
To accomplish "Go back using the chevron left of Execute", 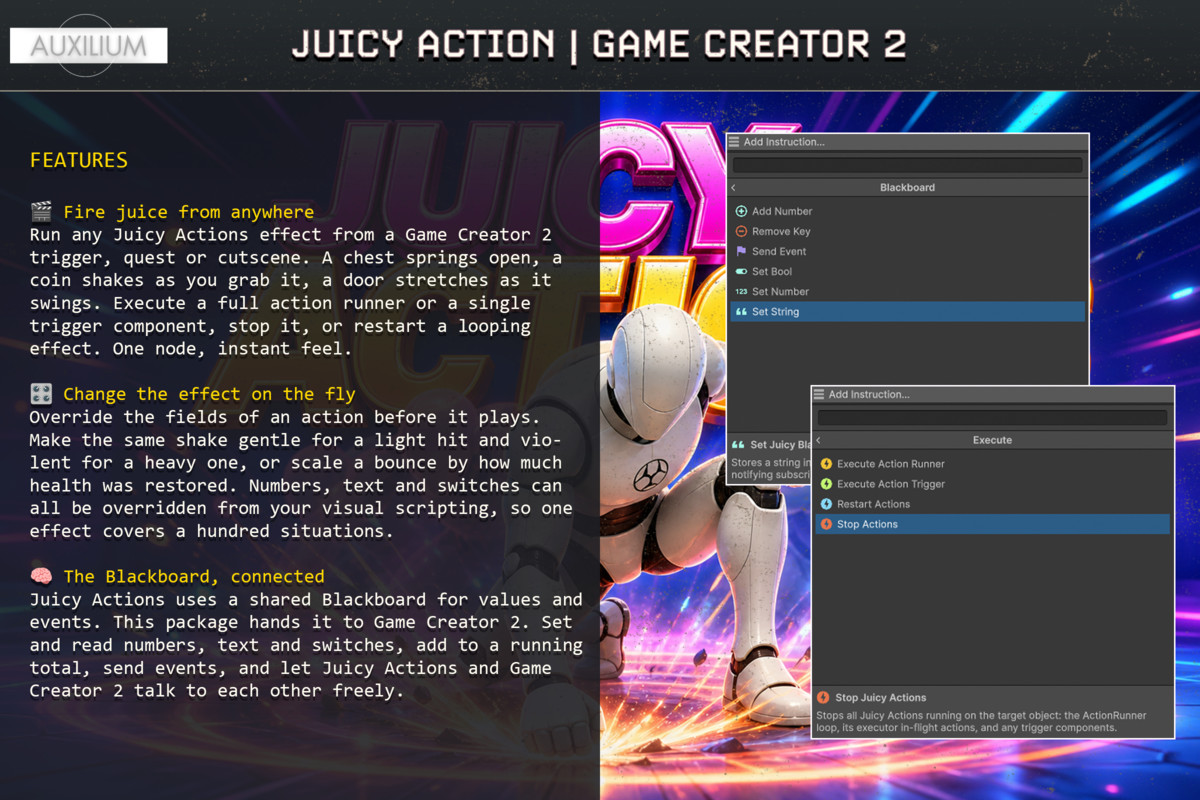I will point(819,440).
